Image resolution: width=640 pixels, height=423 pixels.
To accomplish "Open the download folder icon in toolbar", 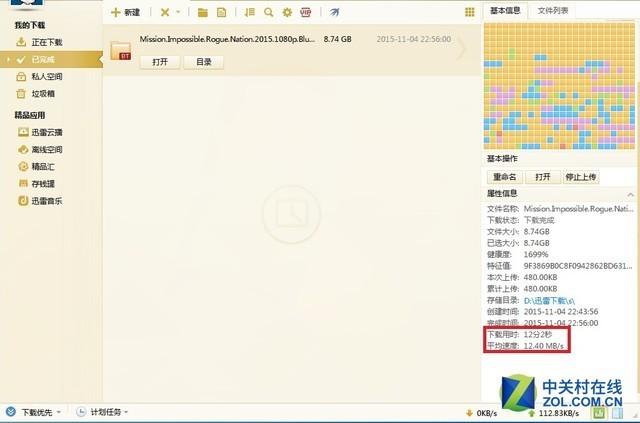I will coord(203,12).
